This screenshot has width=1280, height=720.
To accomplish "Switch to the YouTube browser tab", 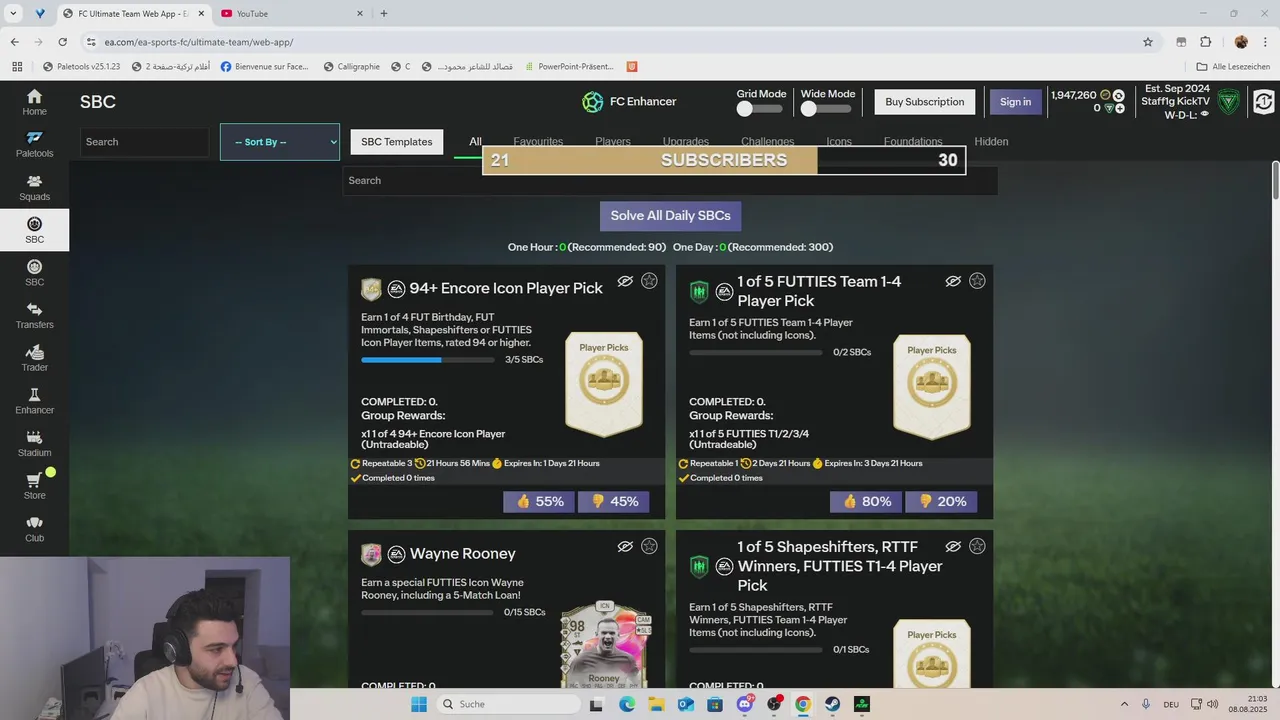I will pos(290,14).
